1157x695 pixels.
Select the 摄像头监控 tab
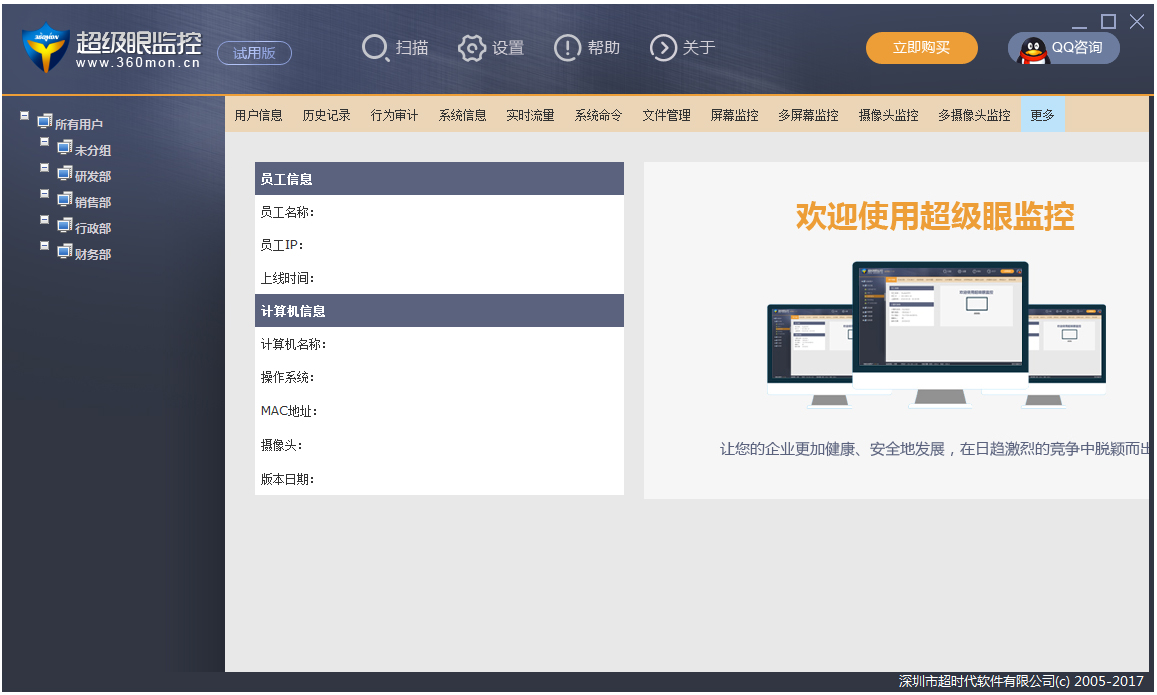[x=888, y=114]
